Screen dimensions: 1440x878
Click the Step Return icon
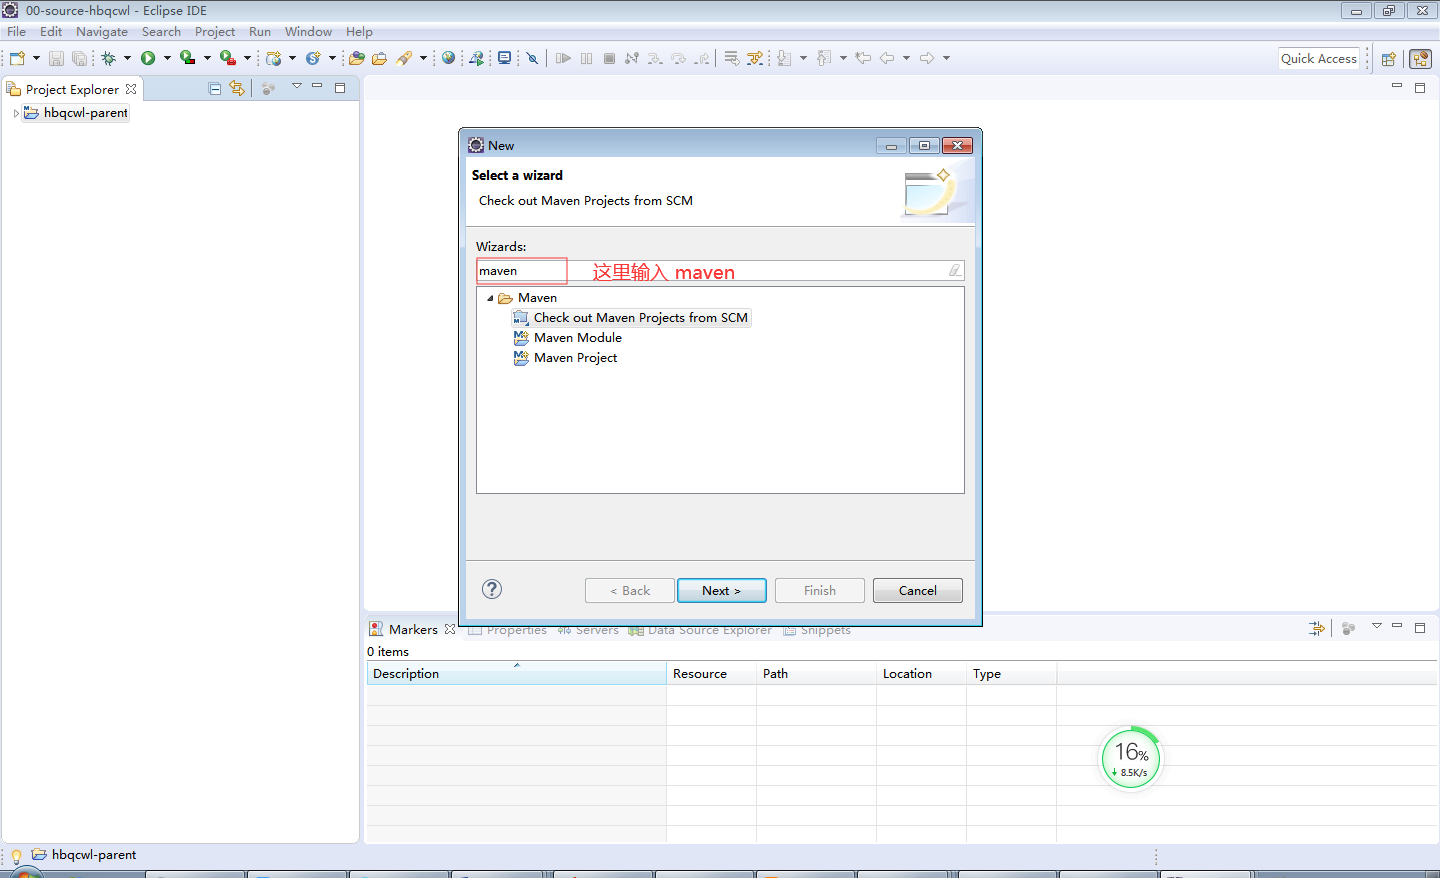pos(702,58)
